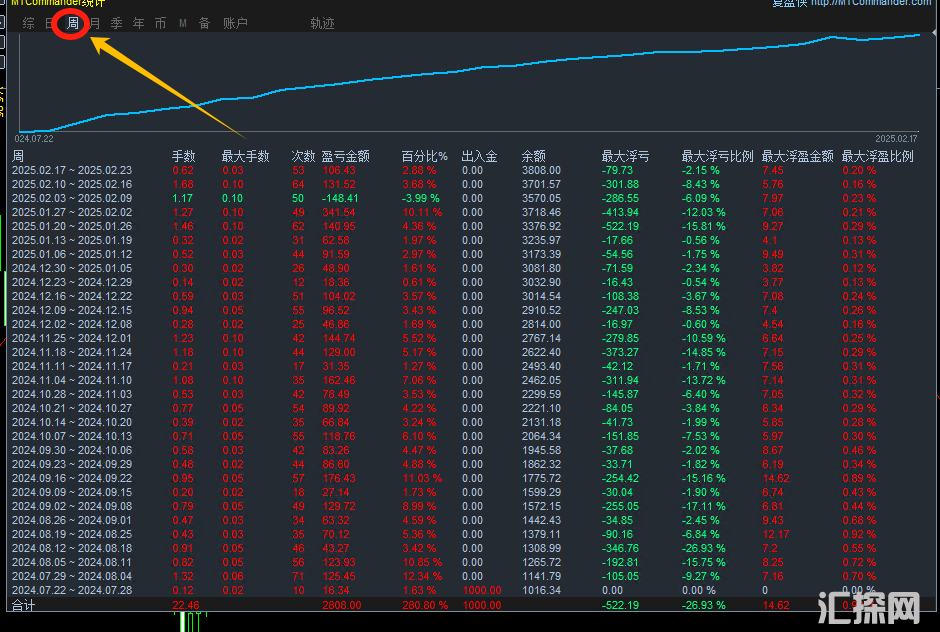Image resolution: width=940 pixels, height=632 pixels.
Task: Click the 盈亏金额 column header
Action: pos(345,157)
